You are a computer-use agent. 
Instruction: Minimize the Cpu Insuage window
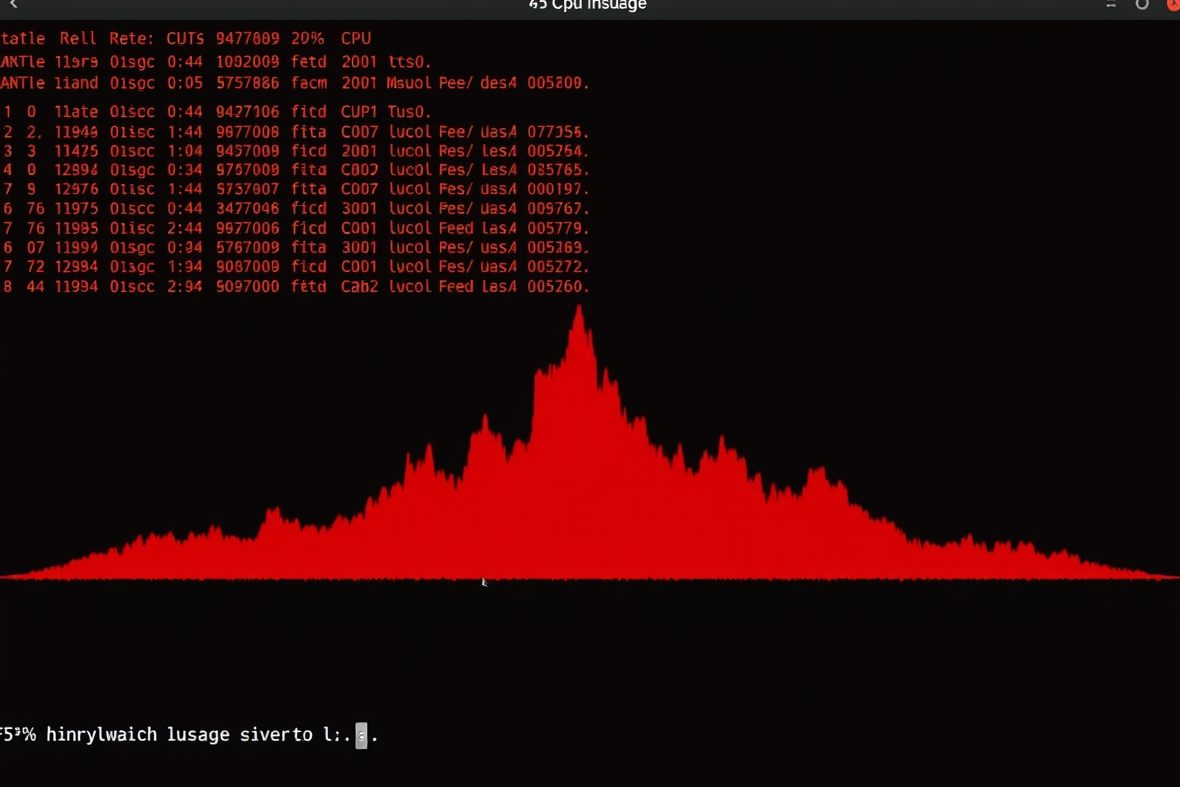click(1111, 5)
